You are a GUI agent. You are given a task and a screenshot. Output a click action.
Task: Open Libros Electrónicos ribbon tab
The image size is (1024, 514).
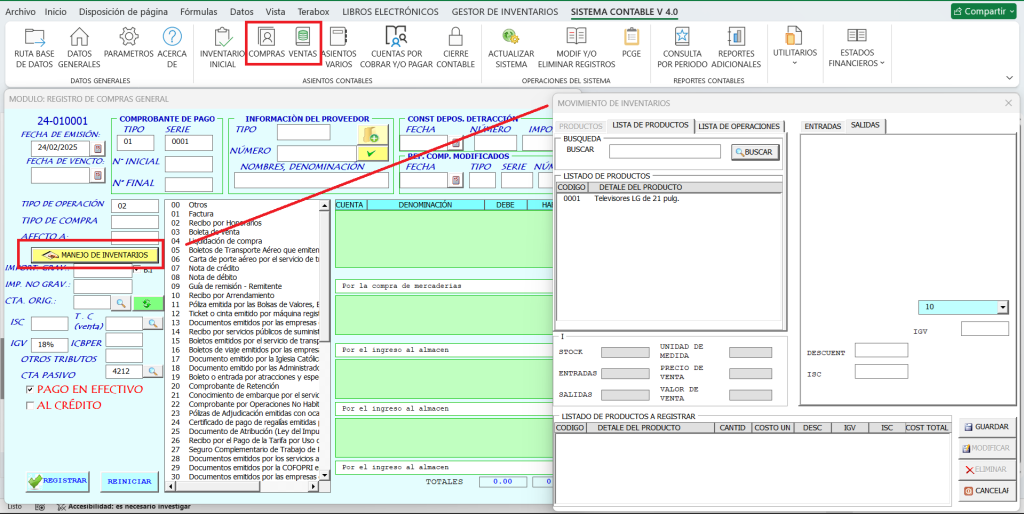pyautogui.click(x=391, y=12)
